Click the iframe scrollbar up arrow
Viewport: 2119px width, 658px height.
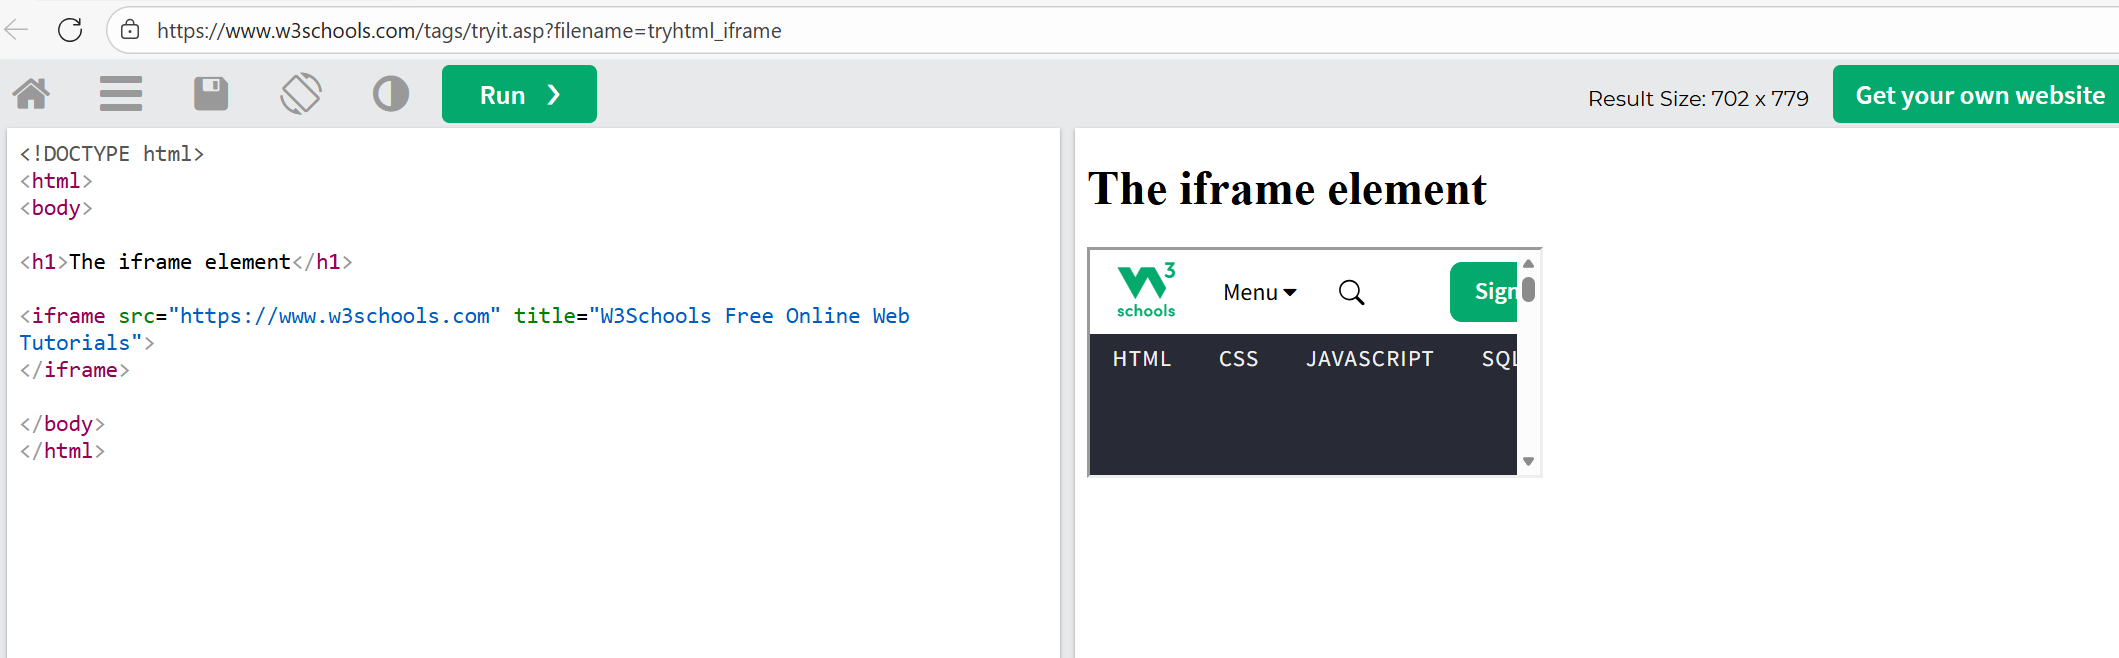click(x=1528, y=263)
